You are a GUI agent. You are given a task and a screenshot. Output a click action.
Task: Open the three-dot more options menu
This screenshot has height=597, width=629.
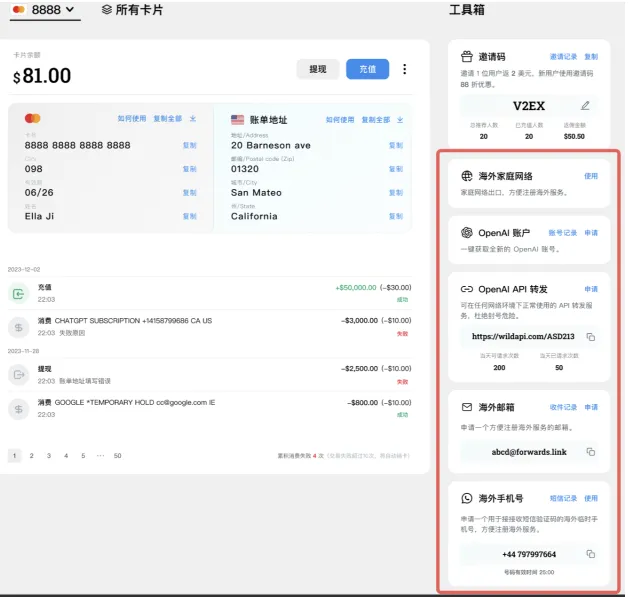[404, 69]
